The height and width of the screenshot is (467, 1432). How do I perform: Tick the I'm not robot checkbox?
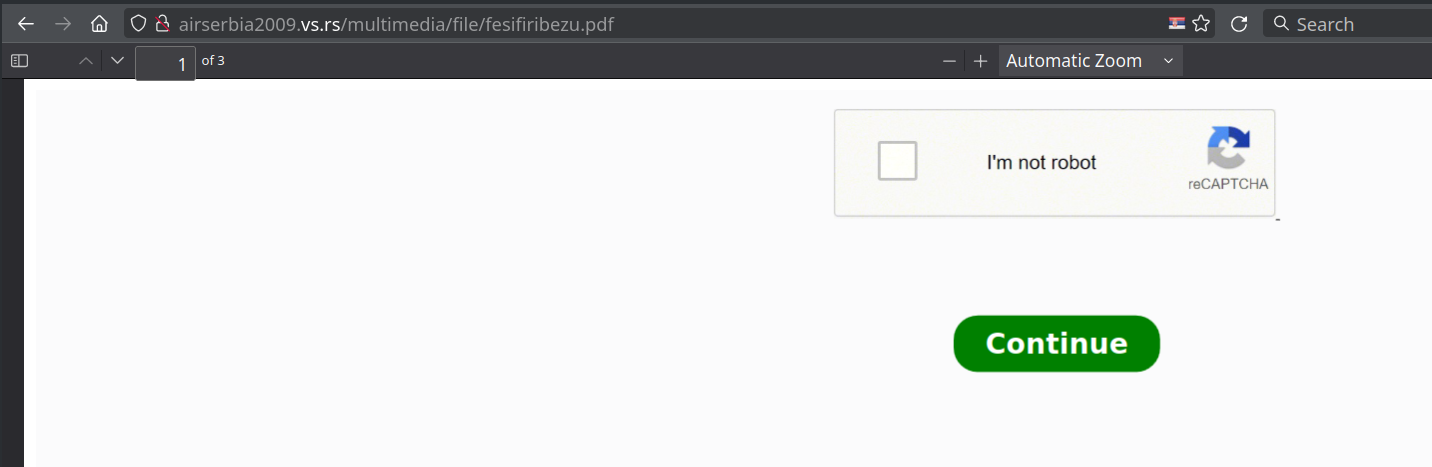[897, 161]
